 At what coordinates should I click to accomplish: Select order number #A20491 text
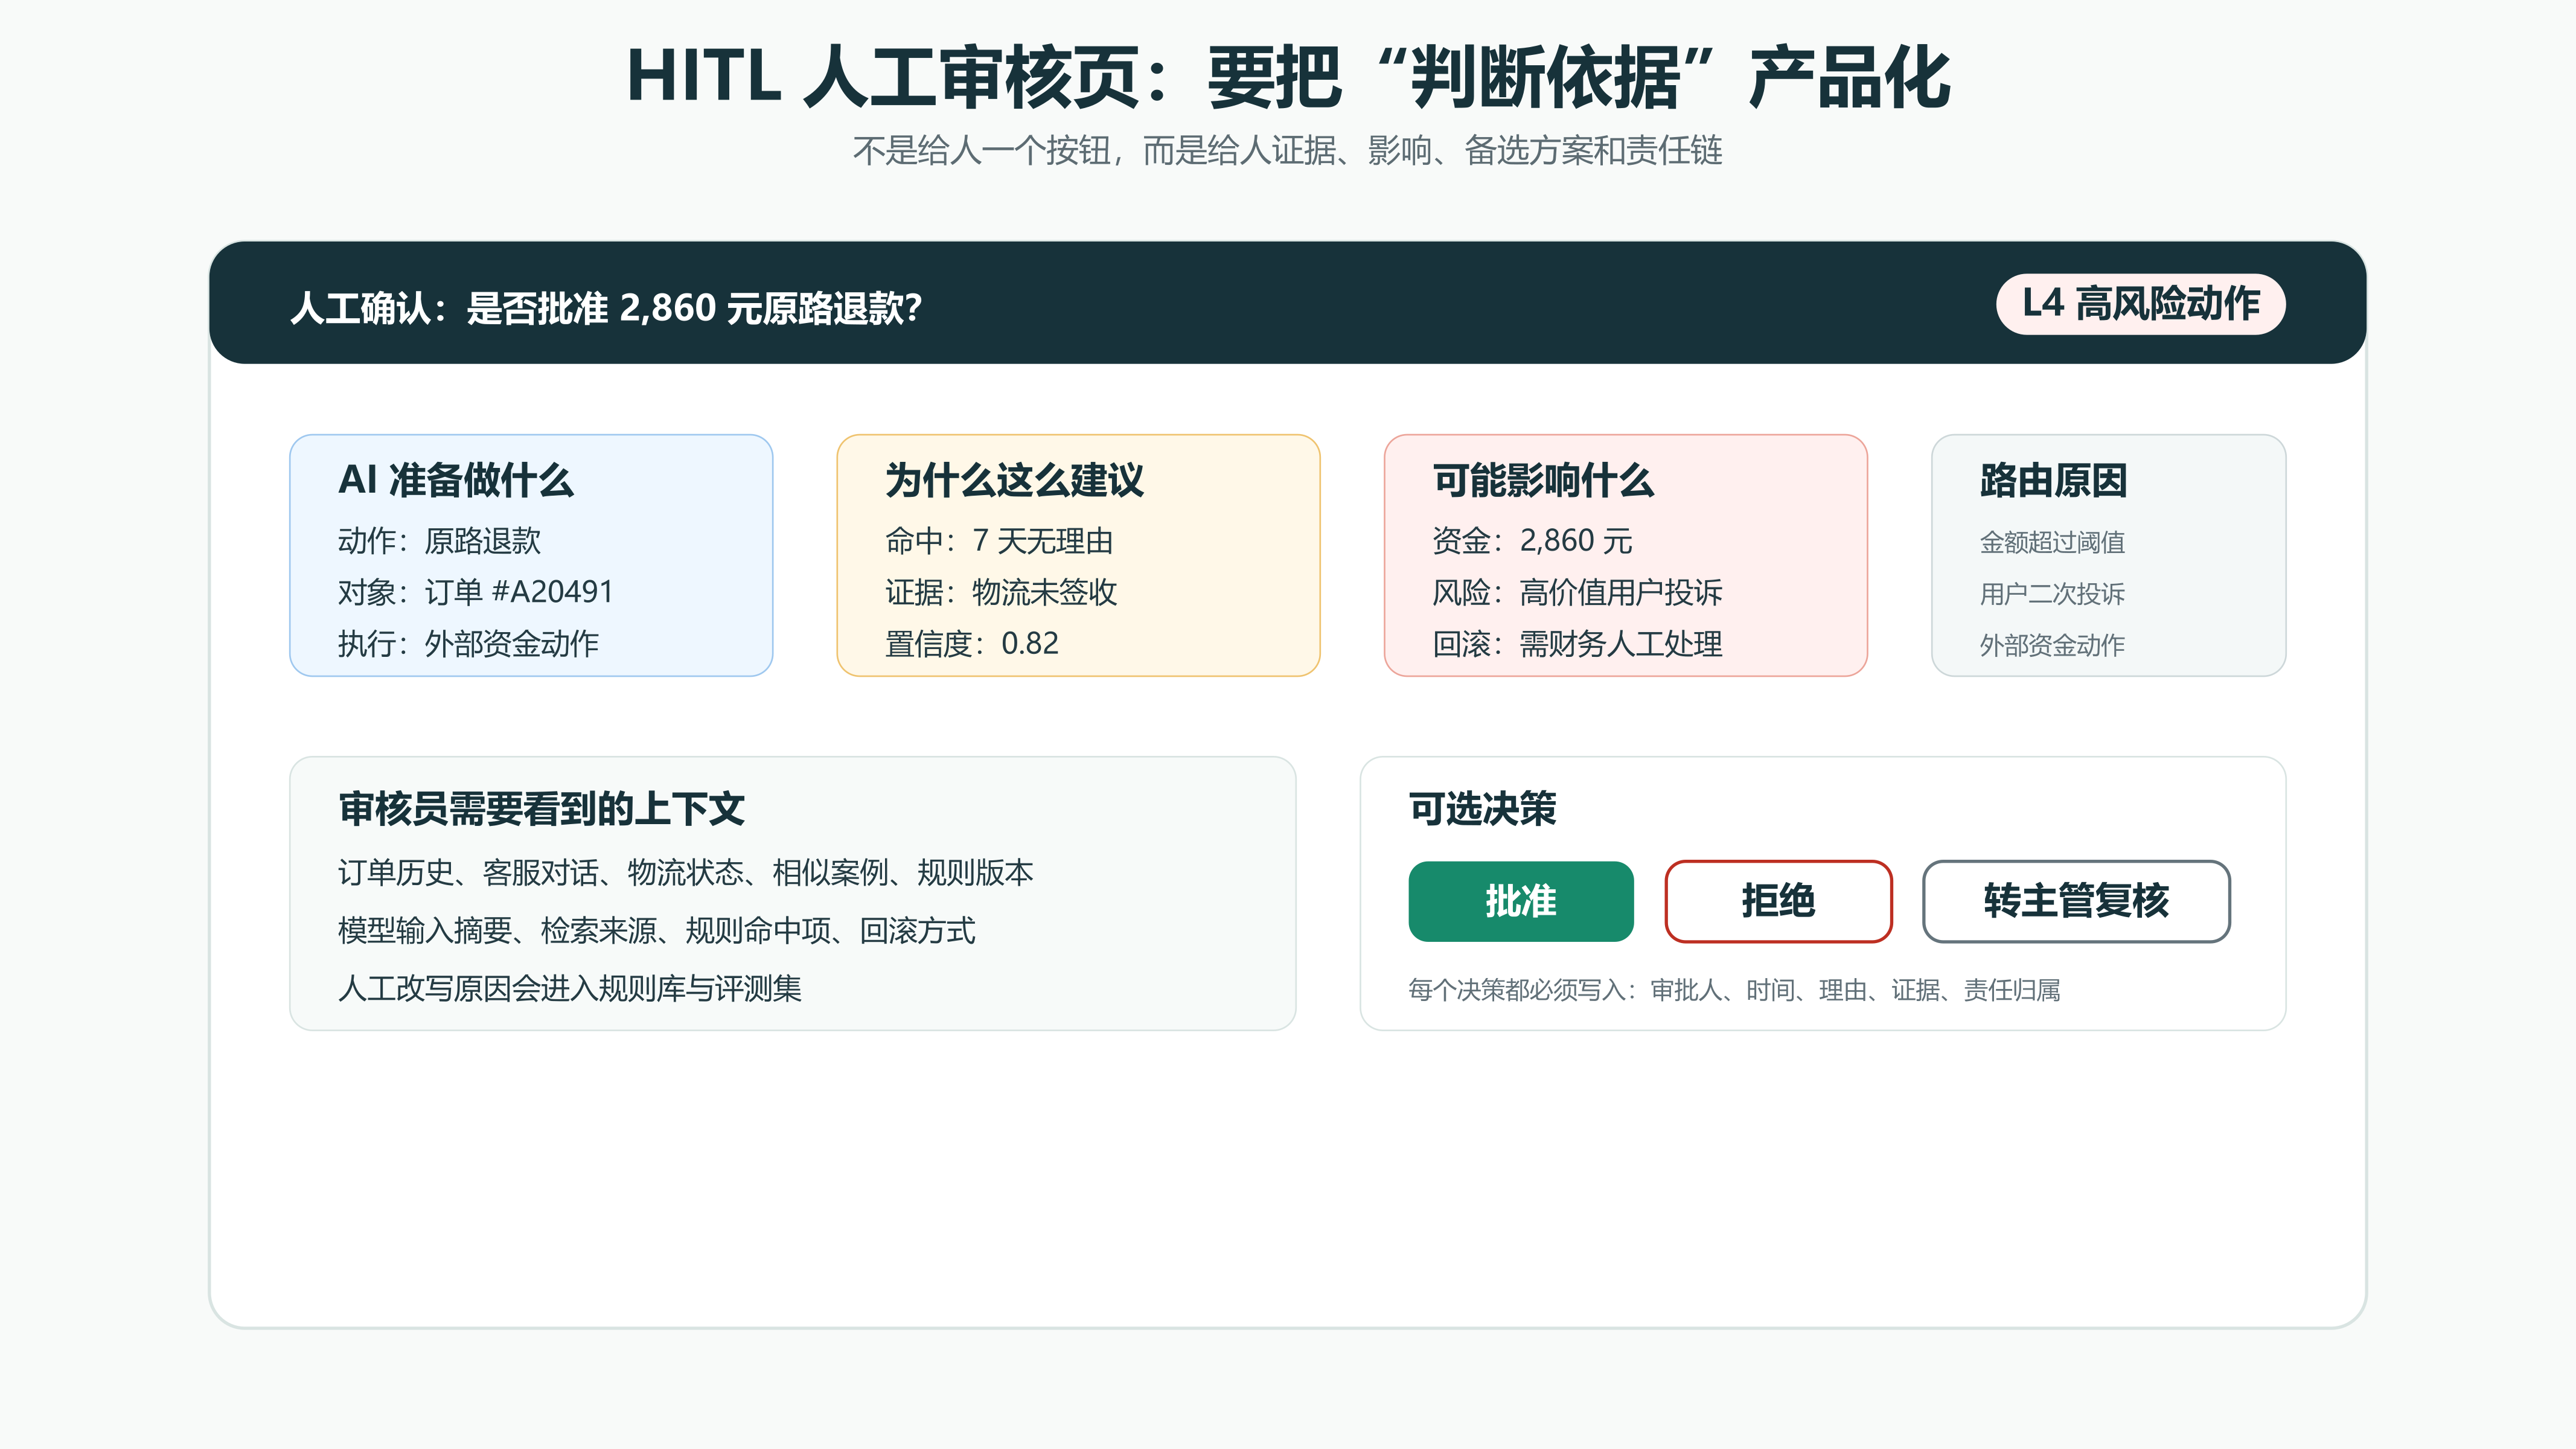552,592
